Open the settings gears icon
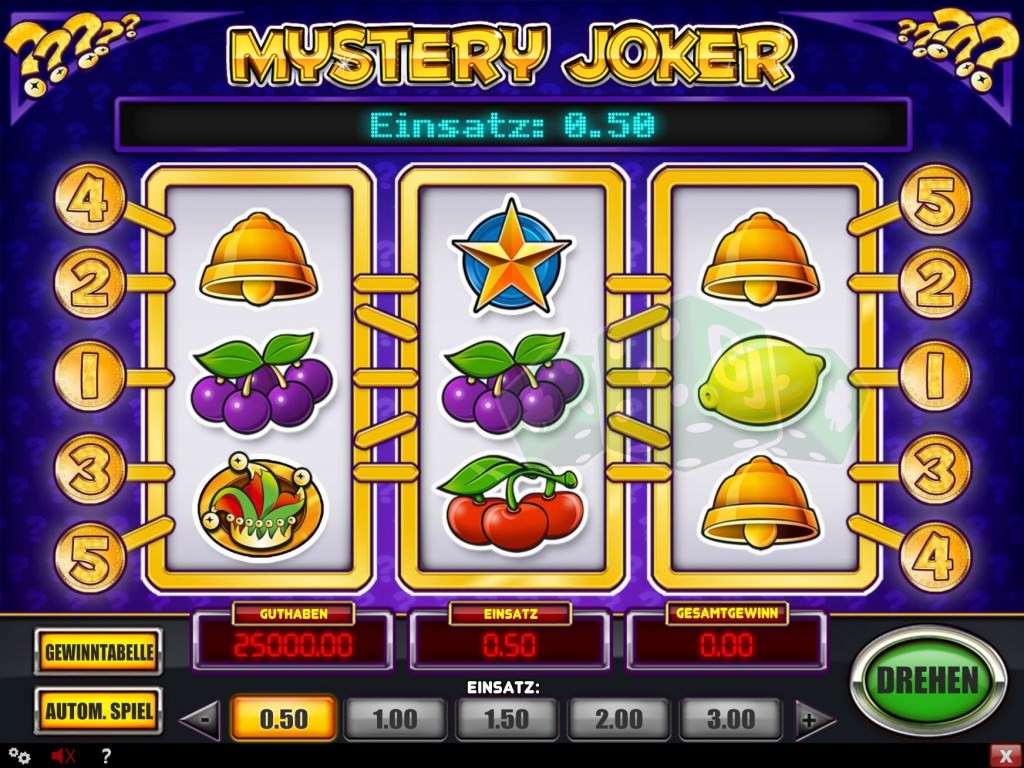This screenshot has height=768, width=1024. pos(19,756)
